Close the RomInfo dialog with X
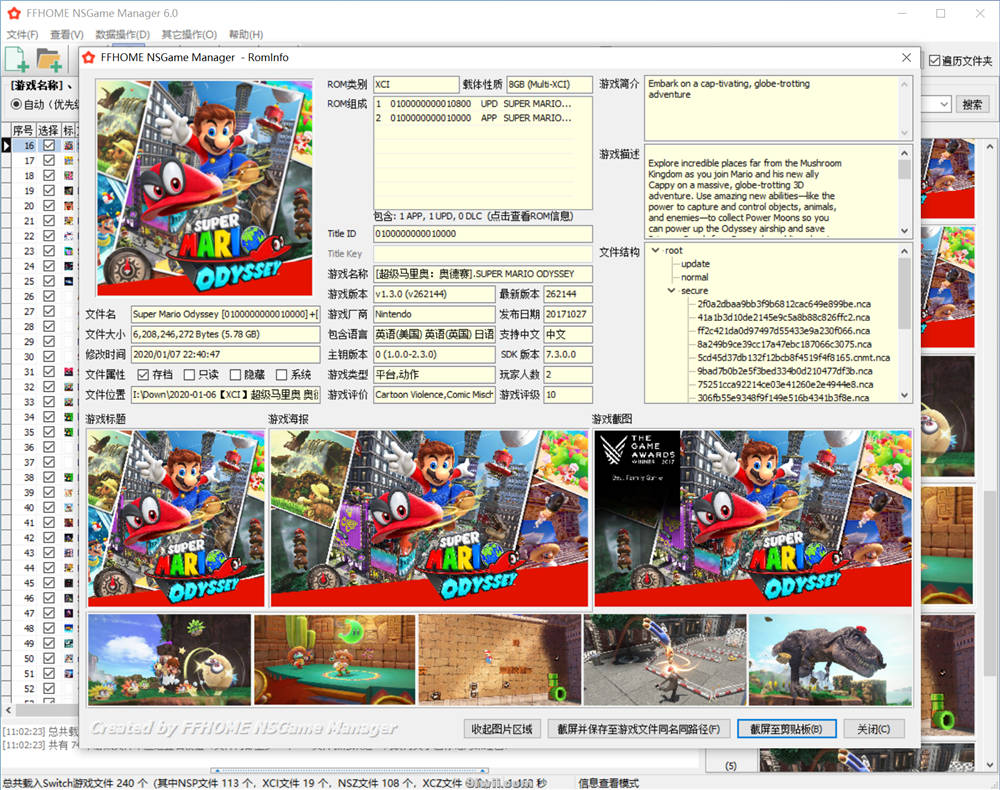 (906, 57)
